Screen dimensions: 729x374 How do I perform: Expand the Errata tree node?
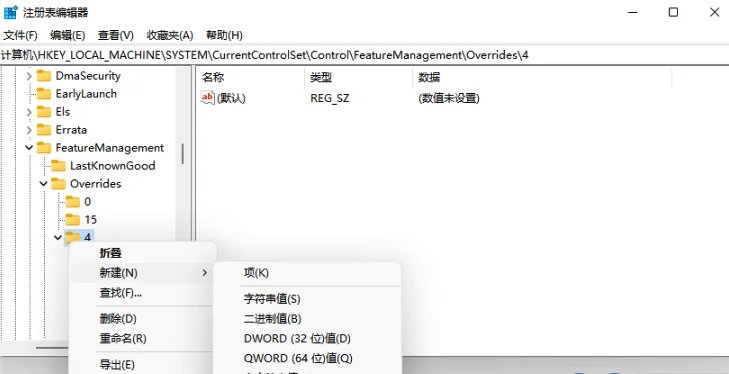tap(29, 130)
